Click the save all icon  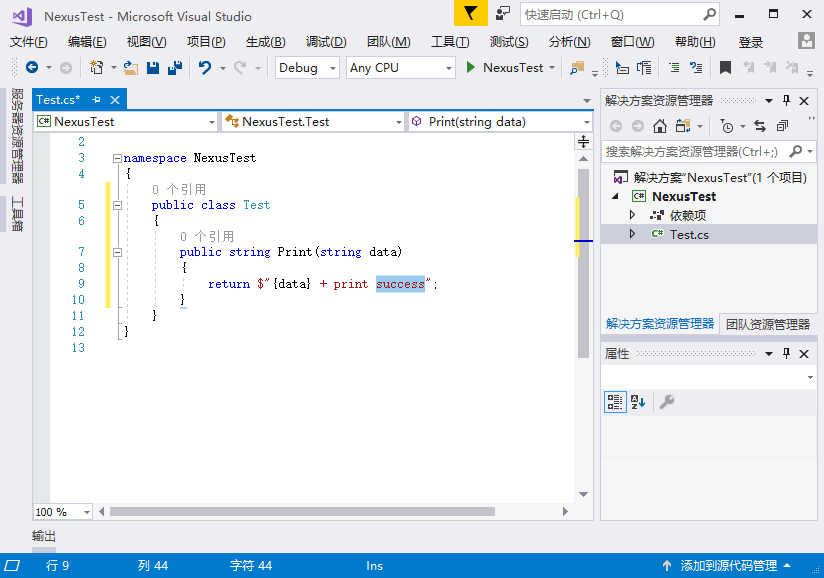175,67
